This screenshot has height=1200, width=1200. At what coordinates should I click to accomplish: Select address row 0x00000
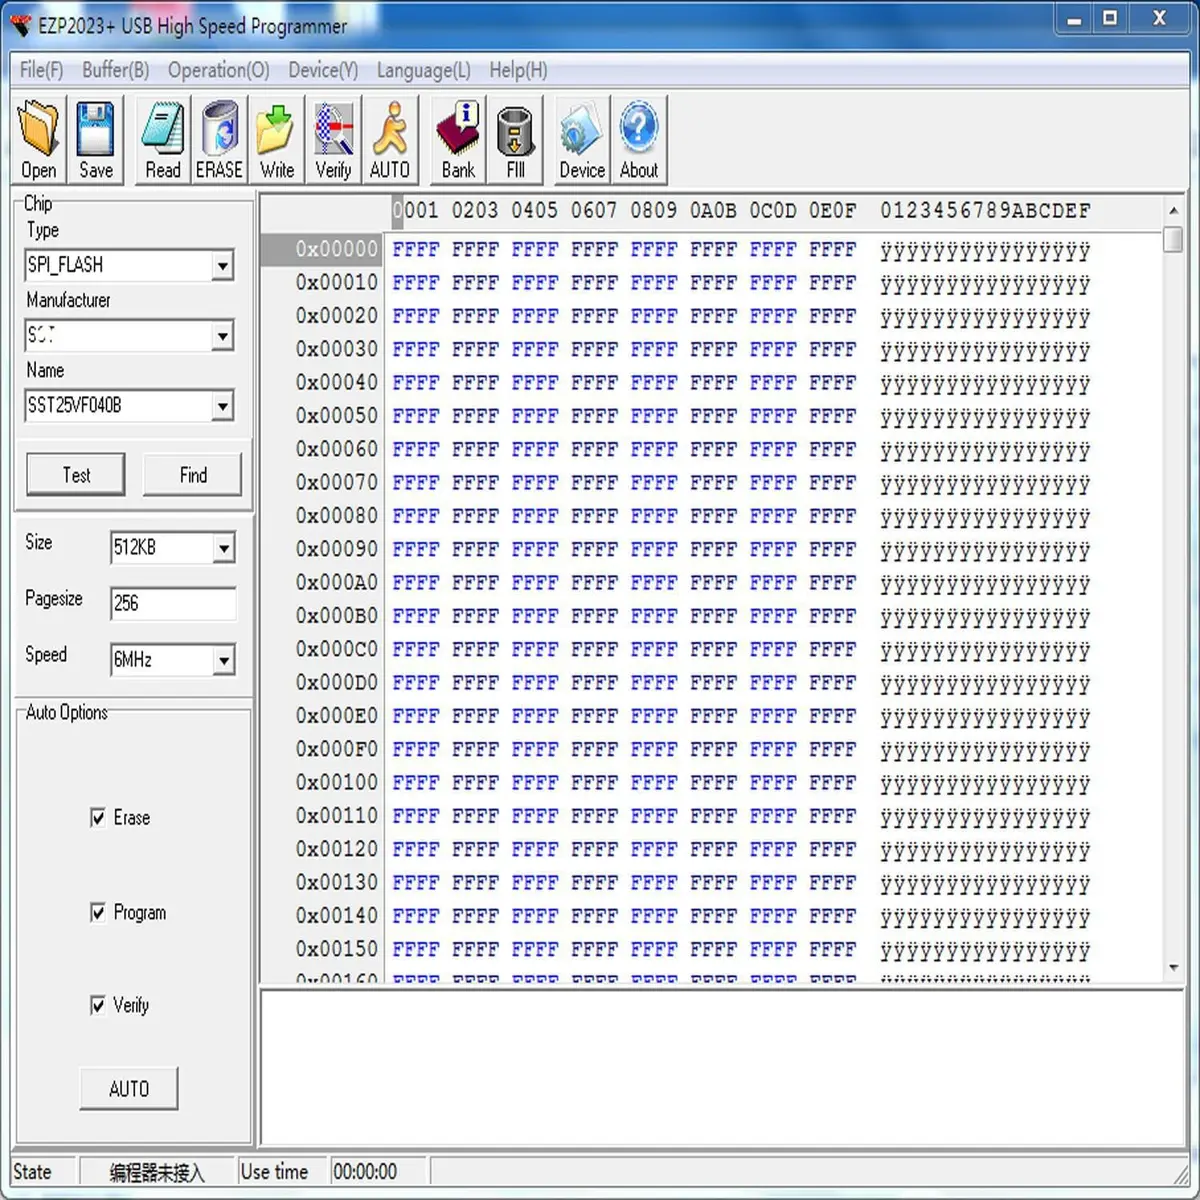pyautogui.click(x=337, y=249)
